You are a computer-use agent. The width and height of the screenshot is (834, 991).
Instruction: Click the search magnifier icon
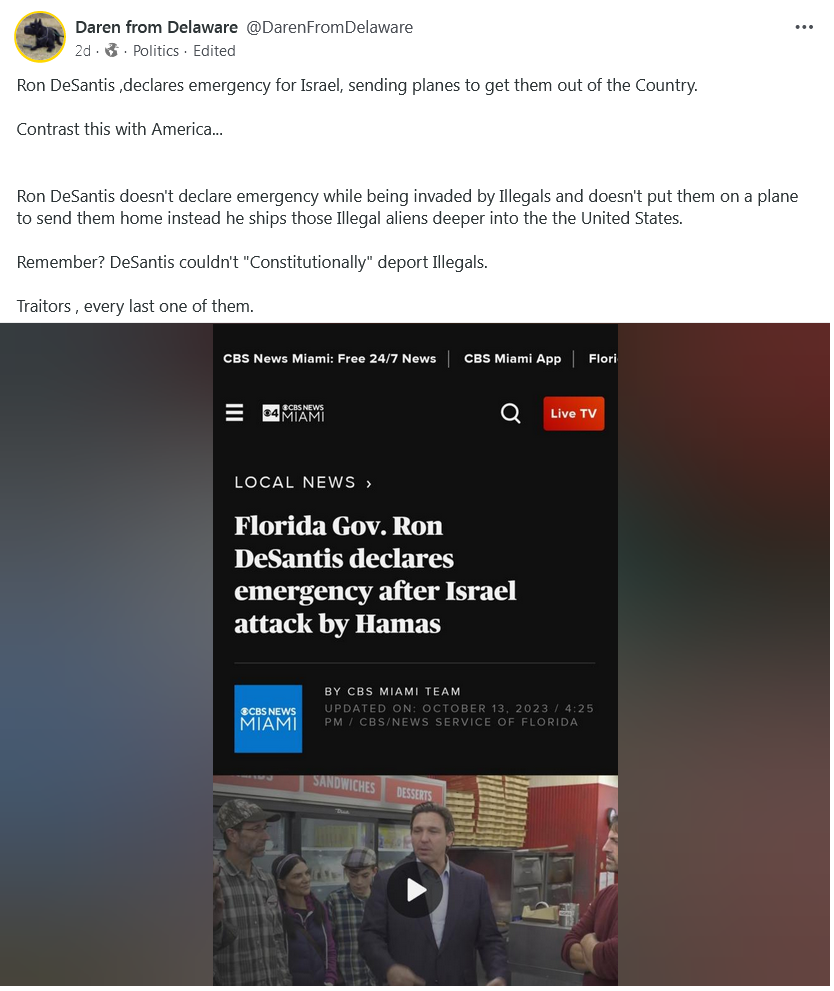click(511, 413)
